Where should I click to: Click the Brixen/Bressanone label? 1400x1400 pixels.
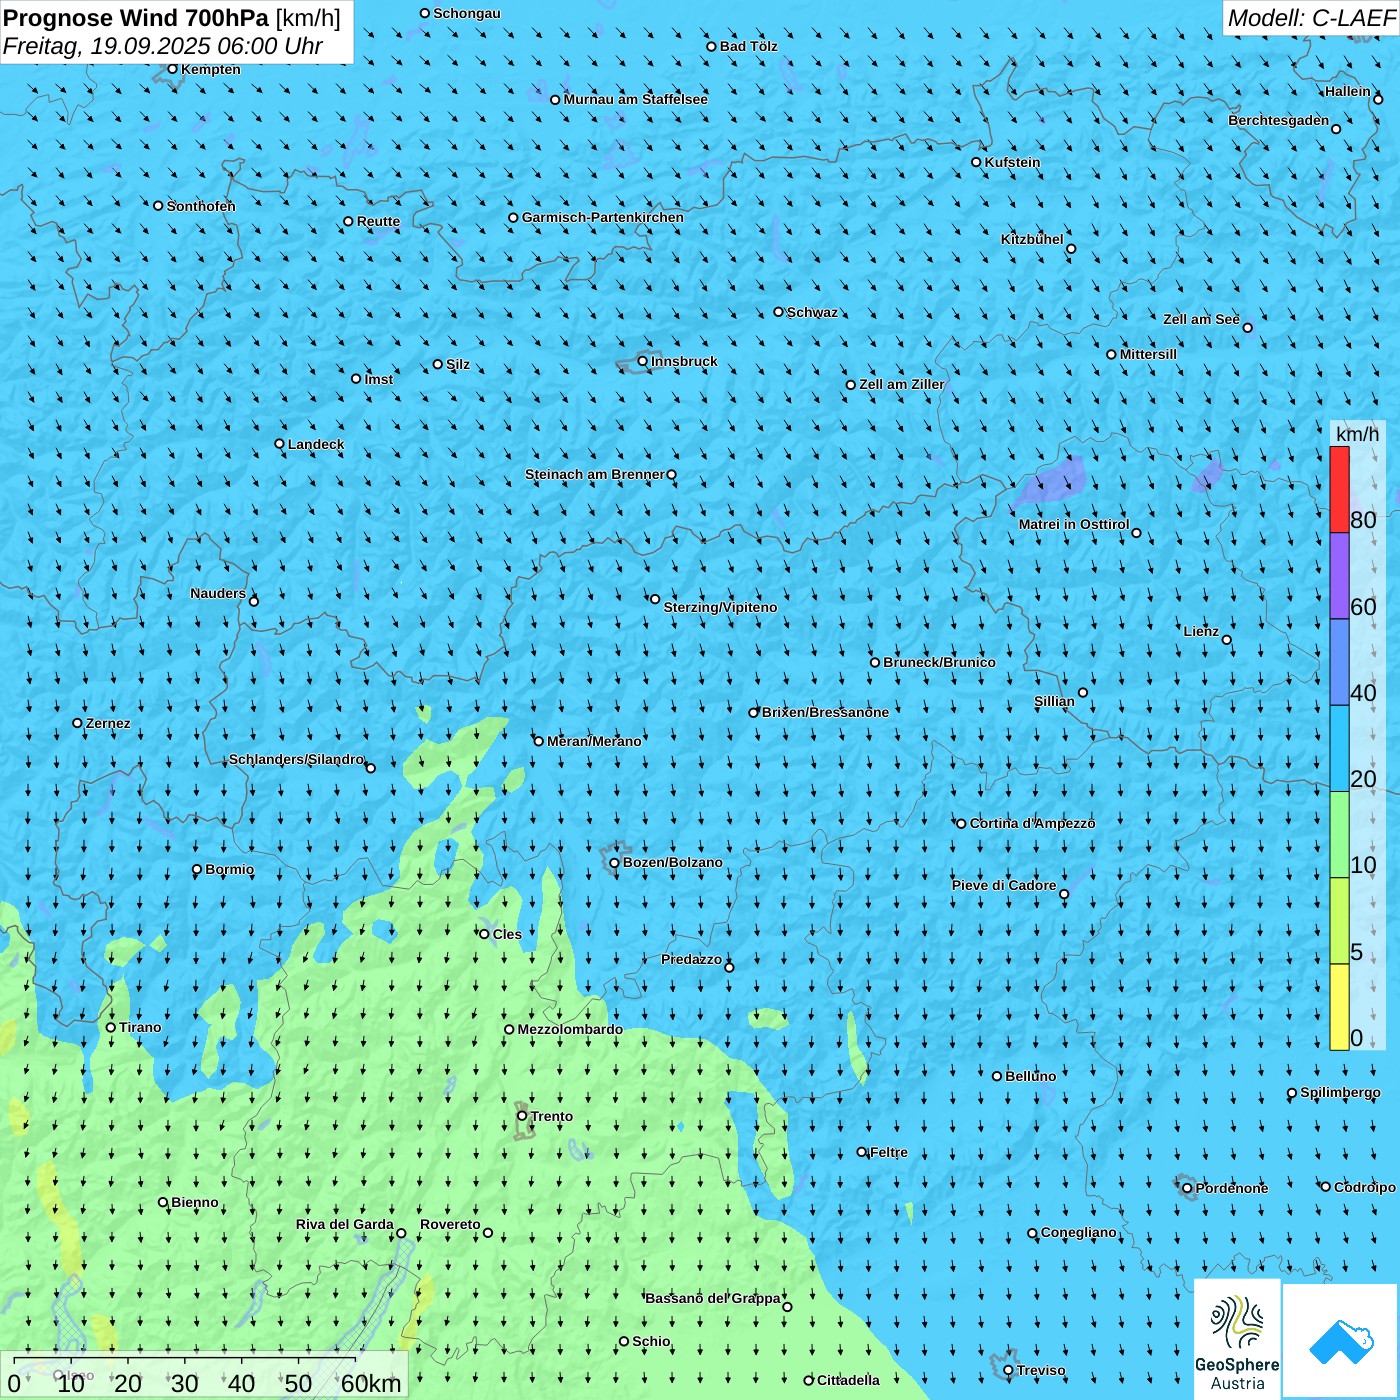(x=825, y=712)
